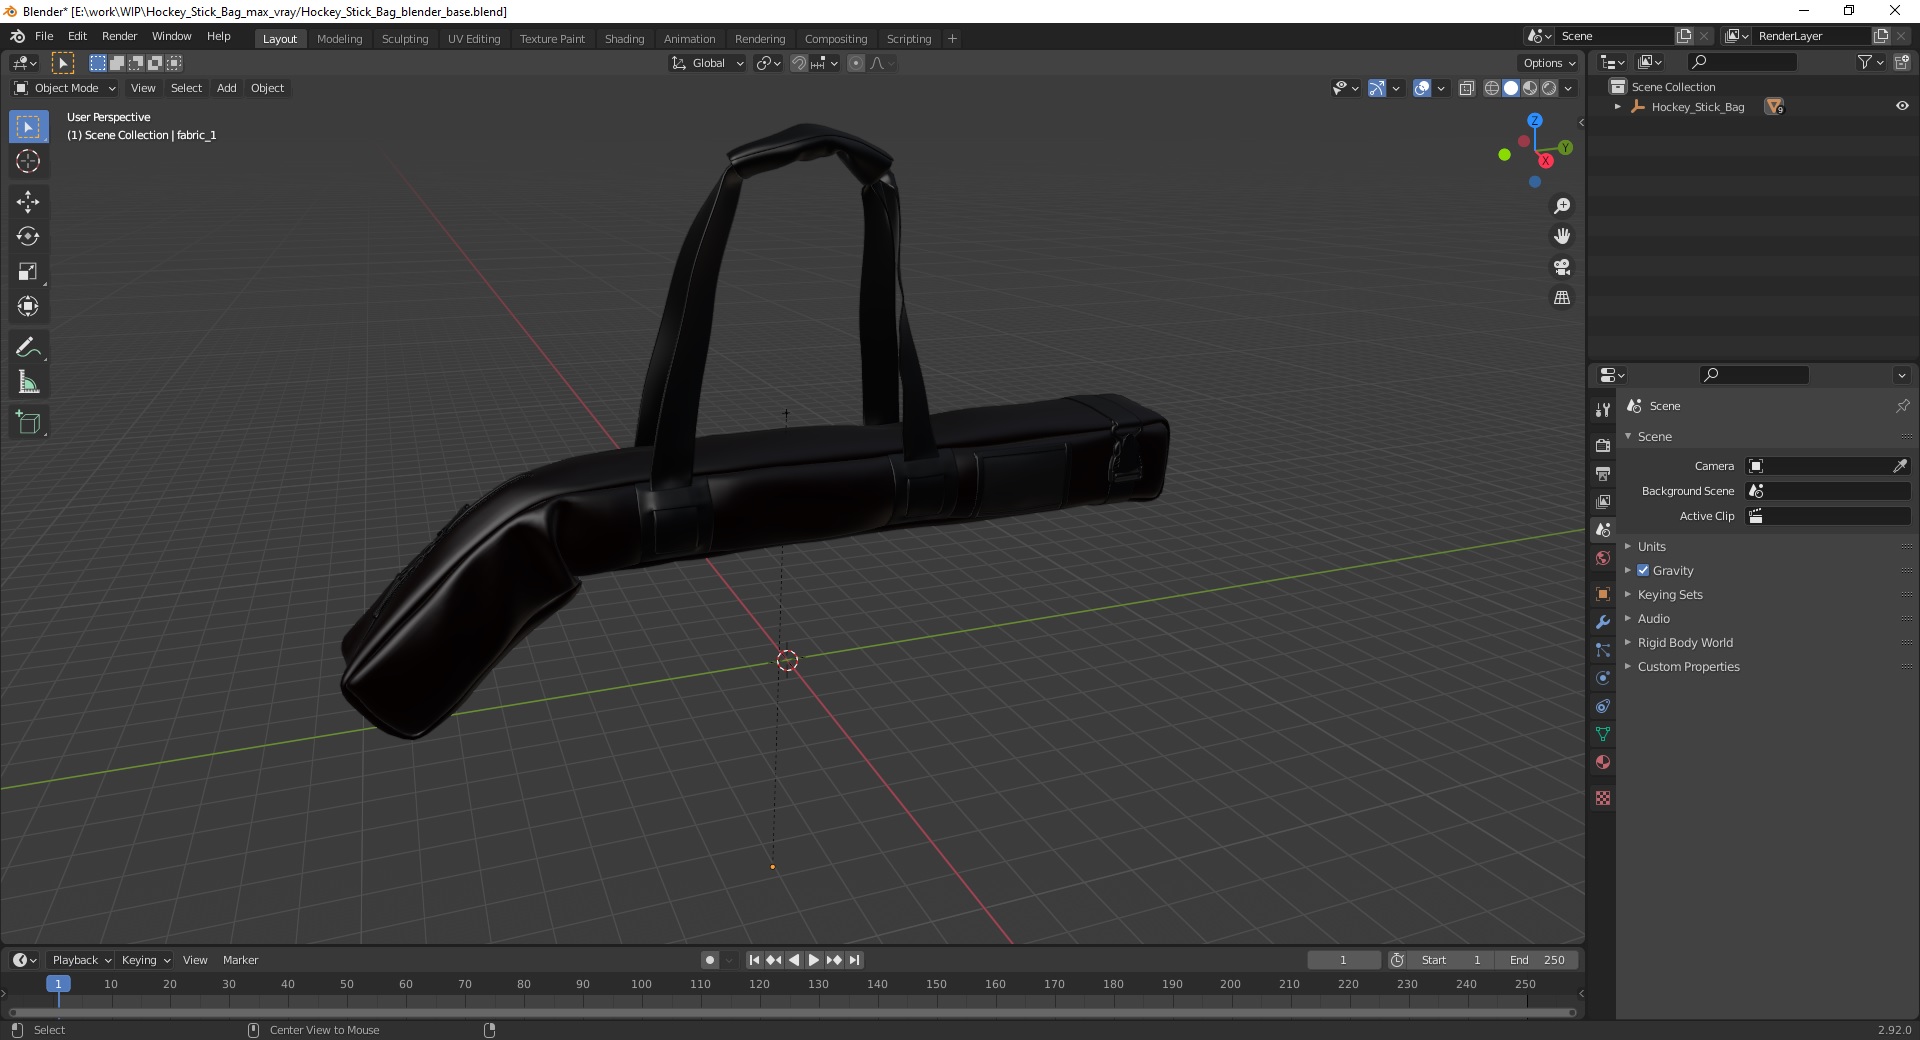
Task: Open the Output properties tab
Action: click(1603, 473)
